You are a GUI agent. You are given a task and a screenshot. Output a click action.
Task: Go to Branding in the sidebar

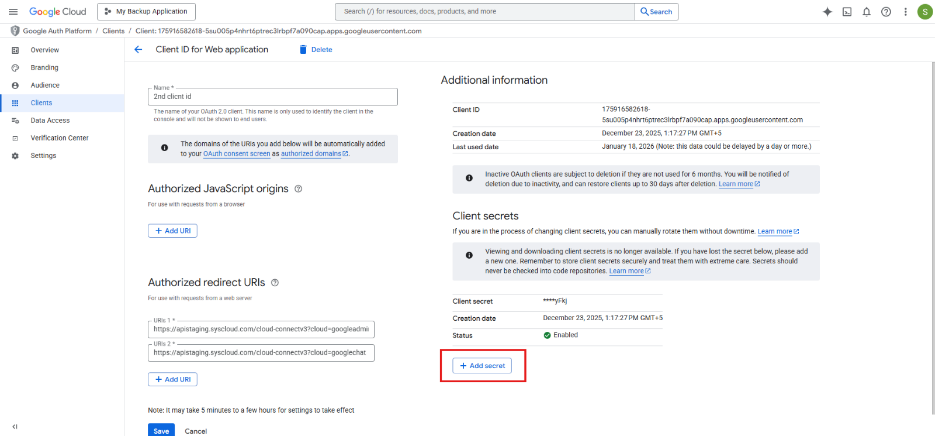point(44,67)
